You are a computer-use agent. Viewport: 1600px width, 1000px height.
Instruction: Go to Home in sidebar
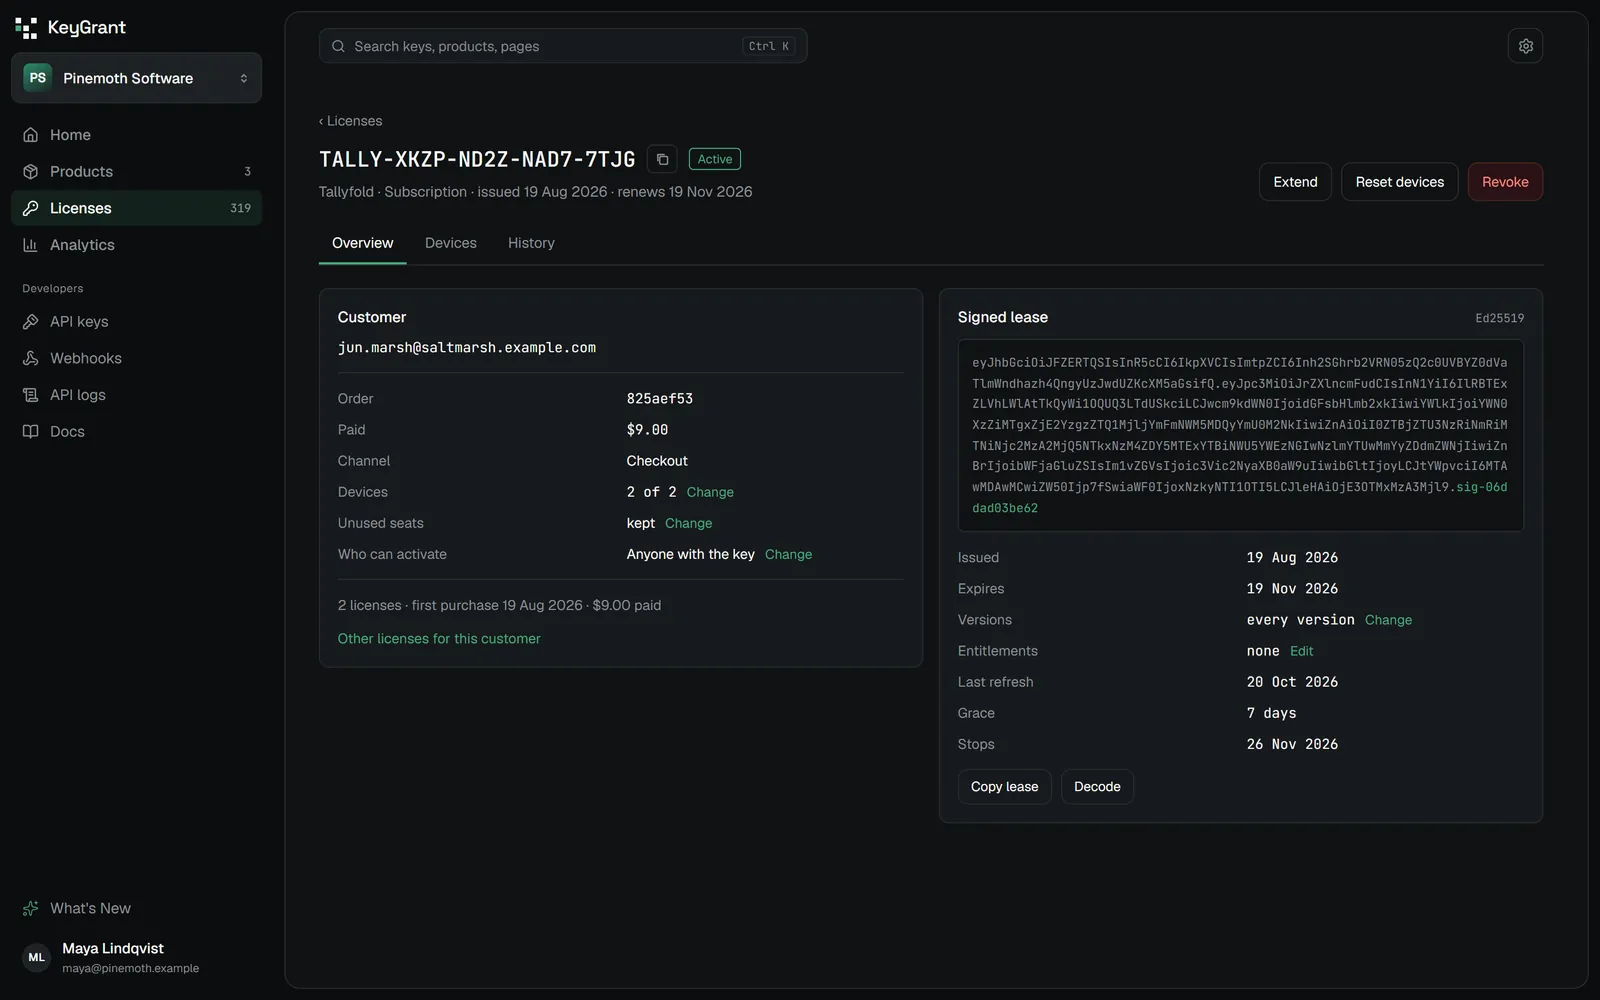pos(136,135)
